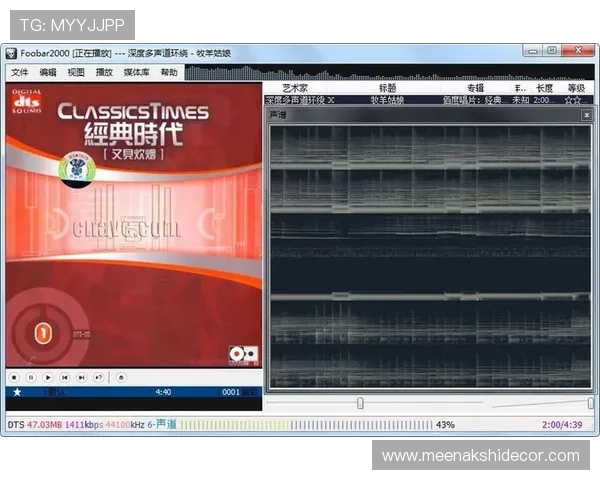Click the 44100kHz sample rate value
Image resolution: width=600 pixels, height=480 pixels.
click(125, 425)
